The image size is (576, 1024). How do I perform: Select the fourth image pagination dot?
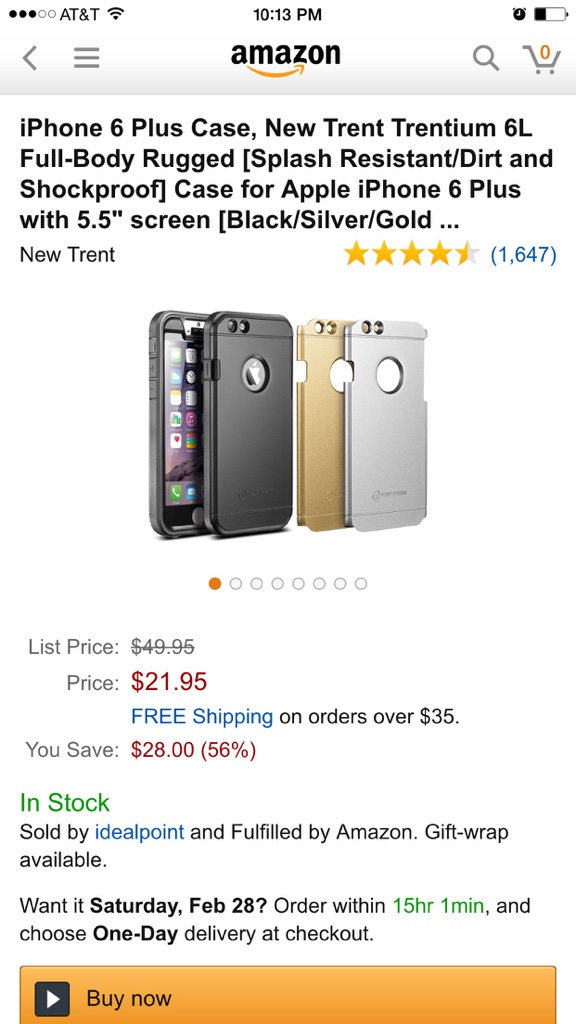278,583
